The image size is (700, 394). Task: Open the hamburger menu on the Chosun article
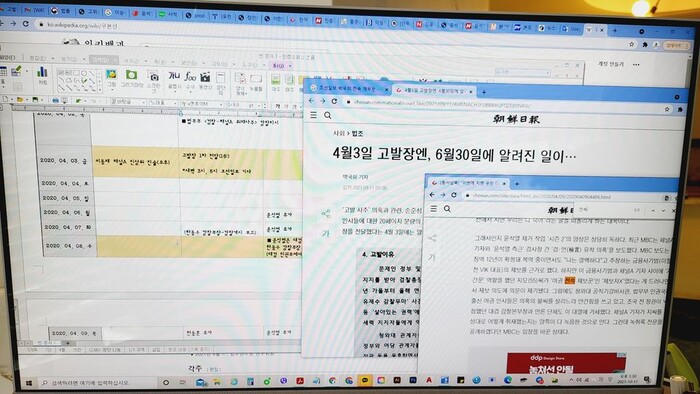[x=314, y=115]
